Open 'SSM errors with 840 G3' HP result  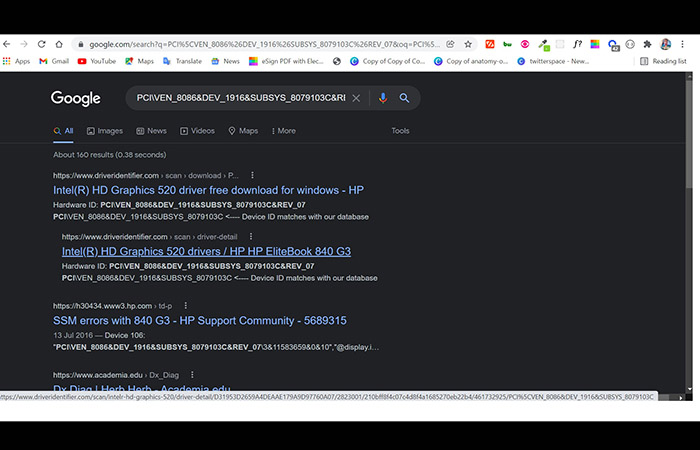200,321
